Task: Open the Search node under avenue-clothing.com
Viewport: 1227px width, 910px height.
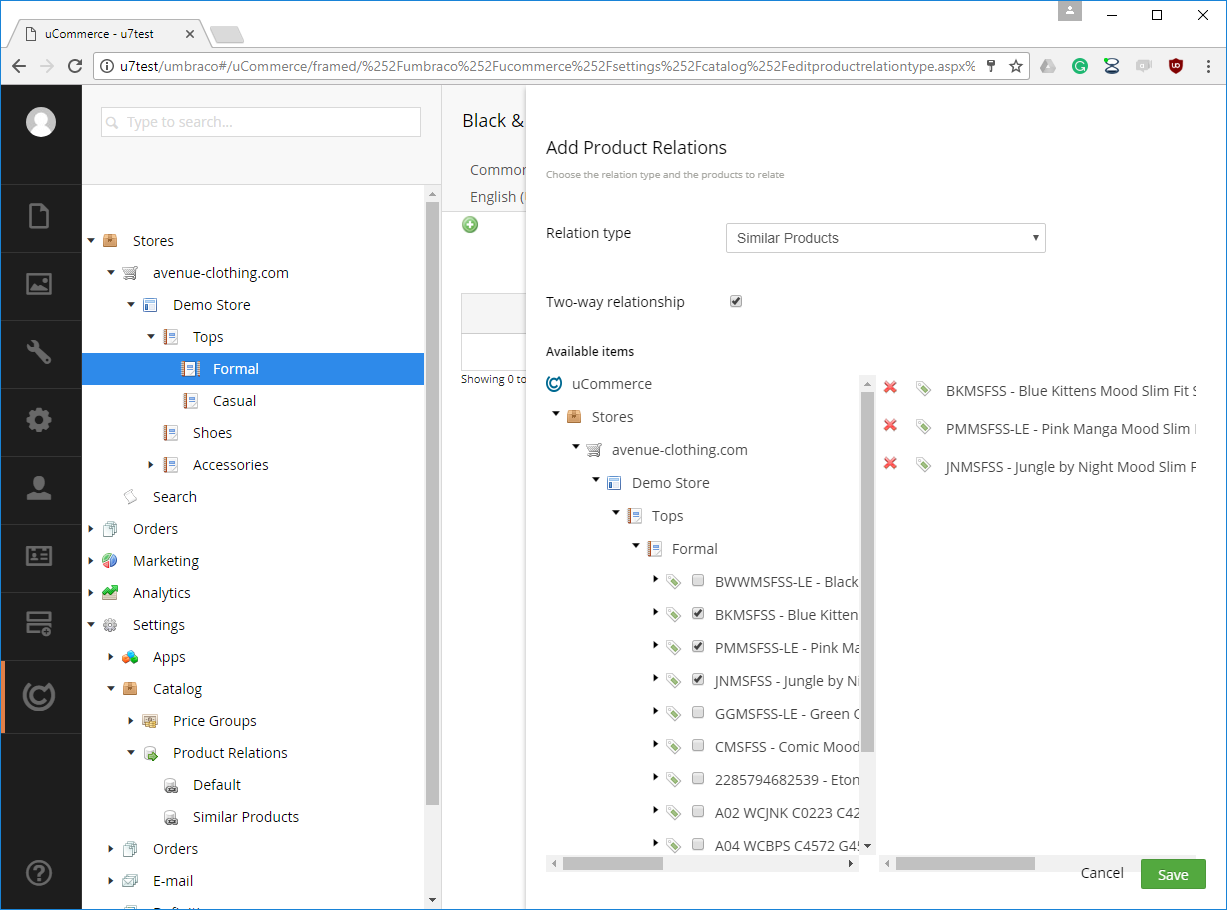Action: [x=175, y=497]
